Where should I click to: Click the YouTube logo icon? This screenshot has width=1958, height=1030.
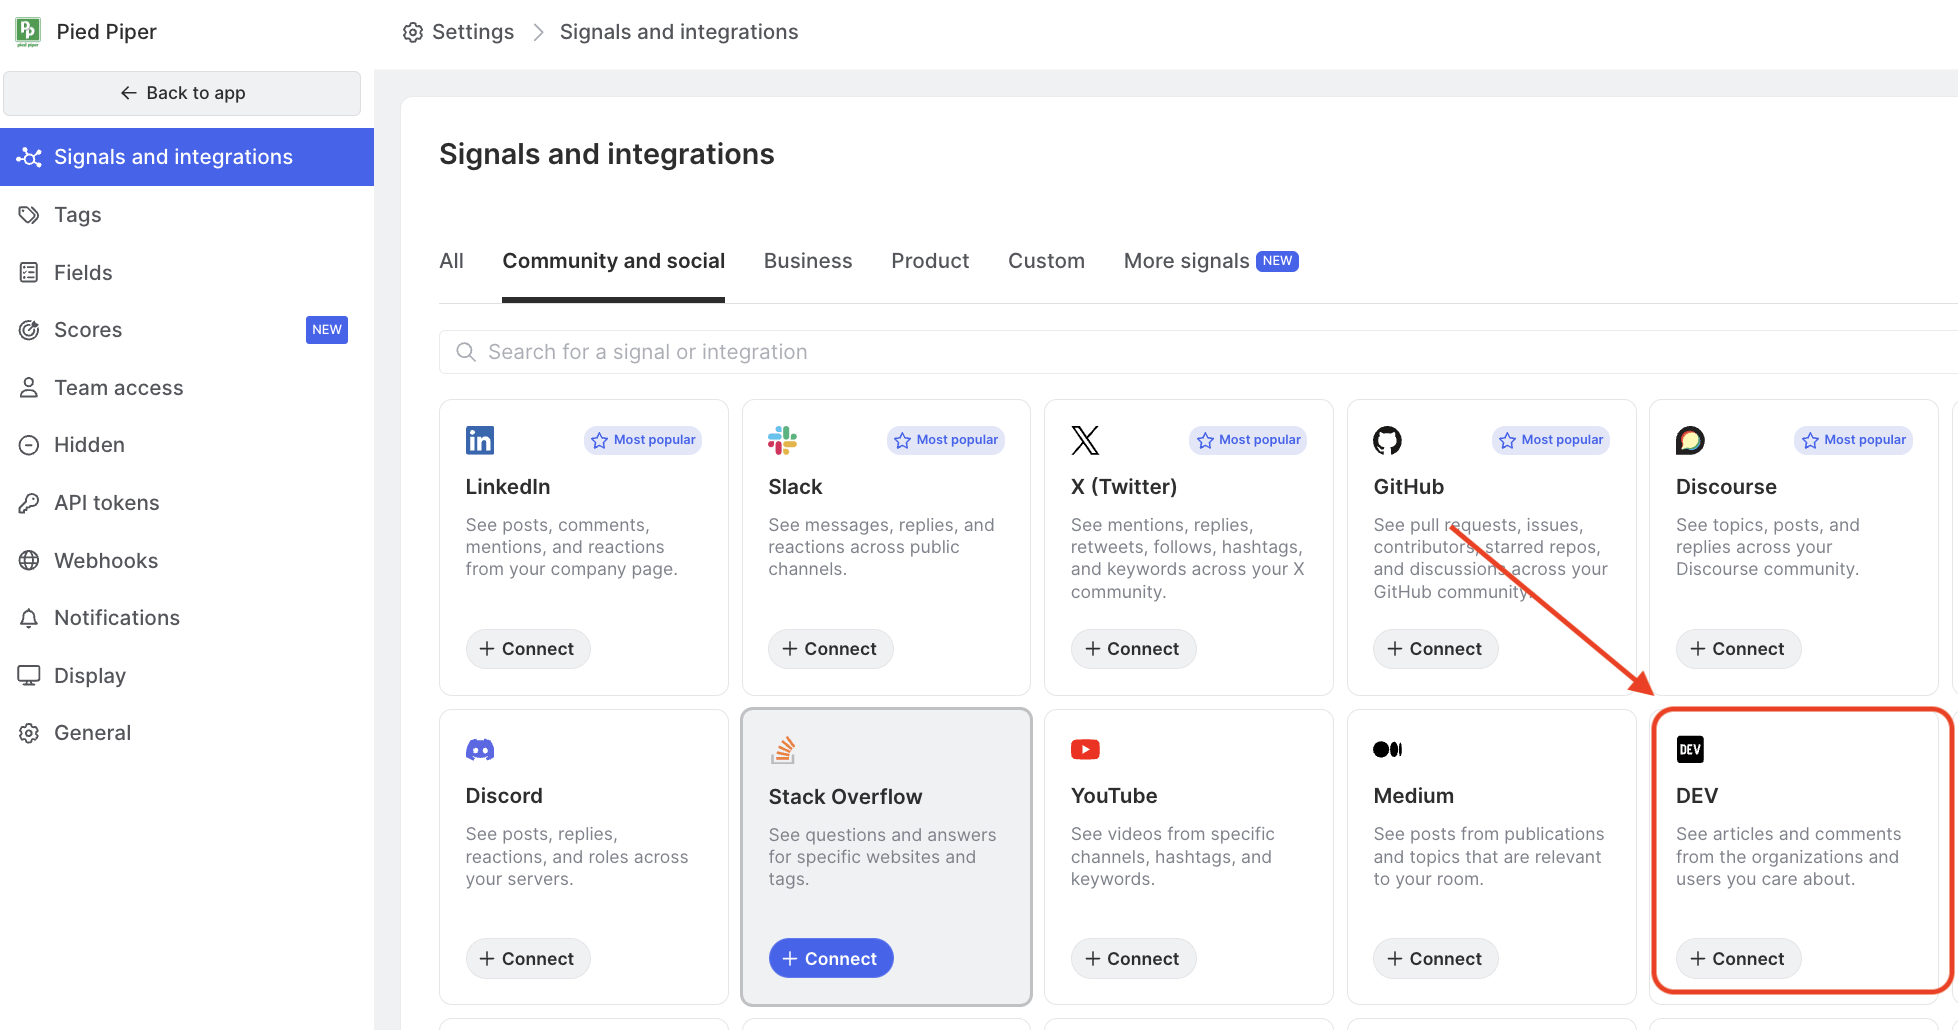[1085, 749]
